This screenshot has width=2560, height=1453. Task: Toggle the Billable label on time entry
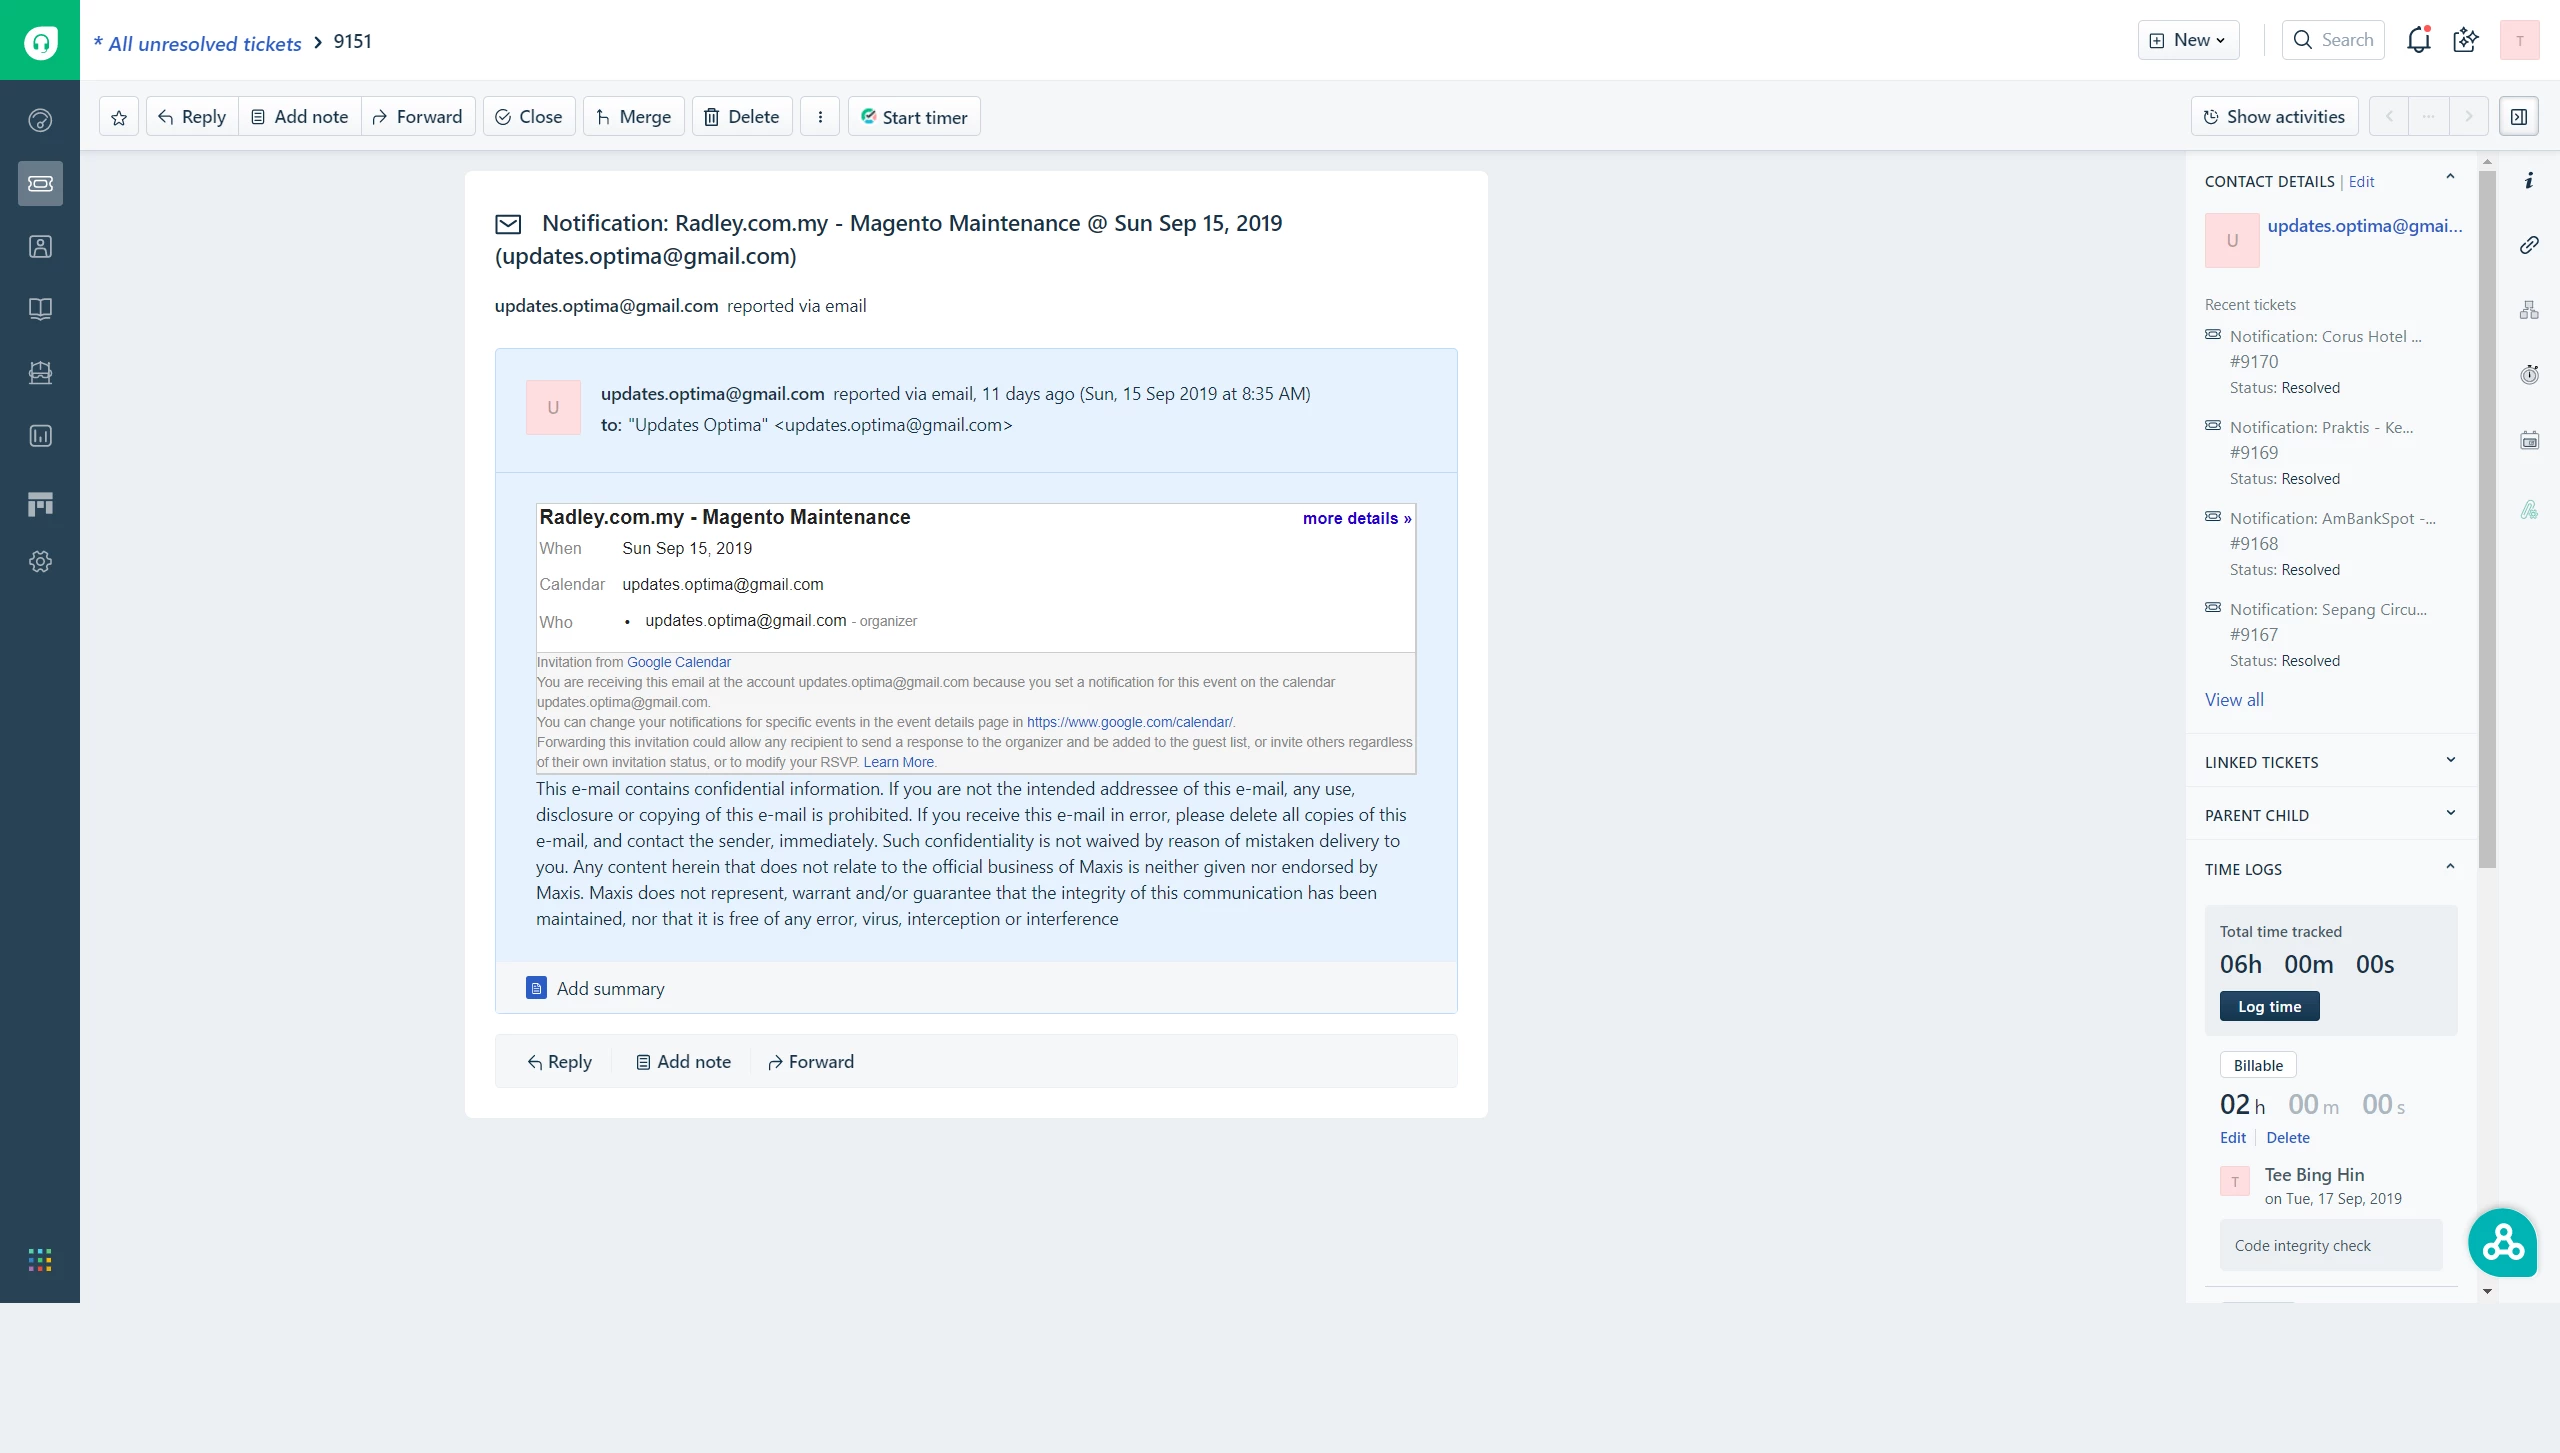coord(2257,1064)
